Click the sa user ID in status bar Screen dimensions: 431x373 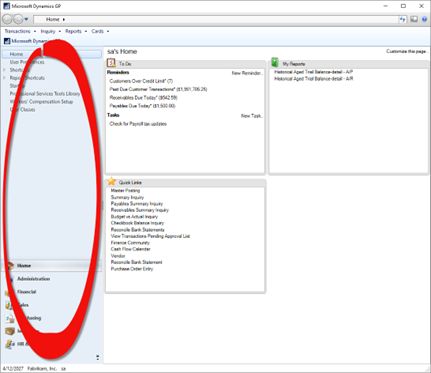tap(63, 369)
